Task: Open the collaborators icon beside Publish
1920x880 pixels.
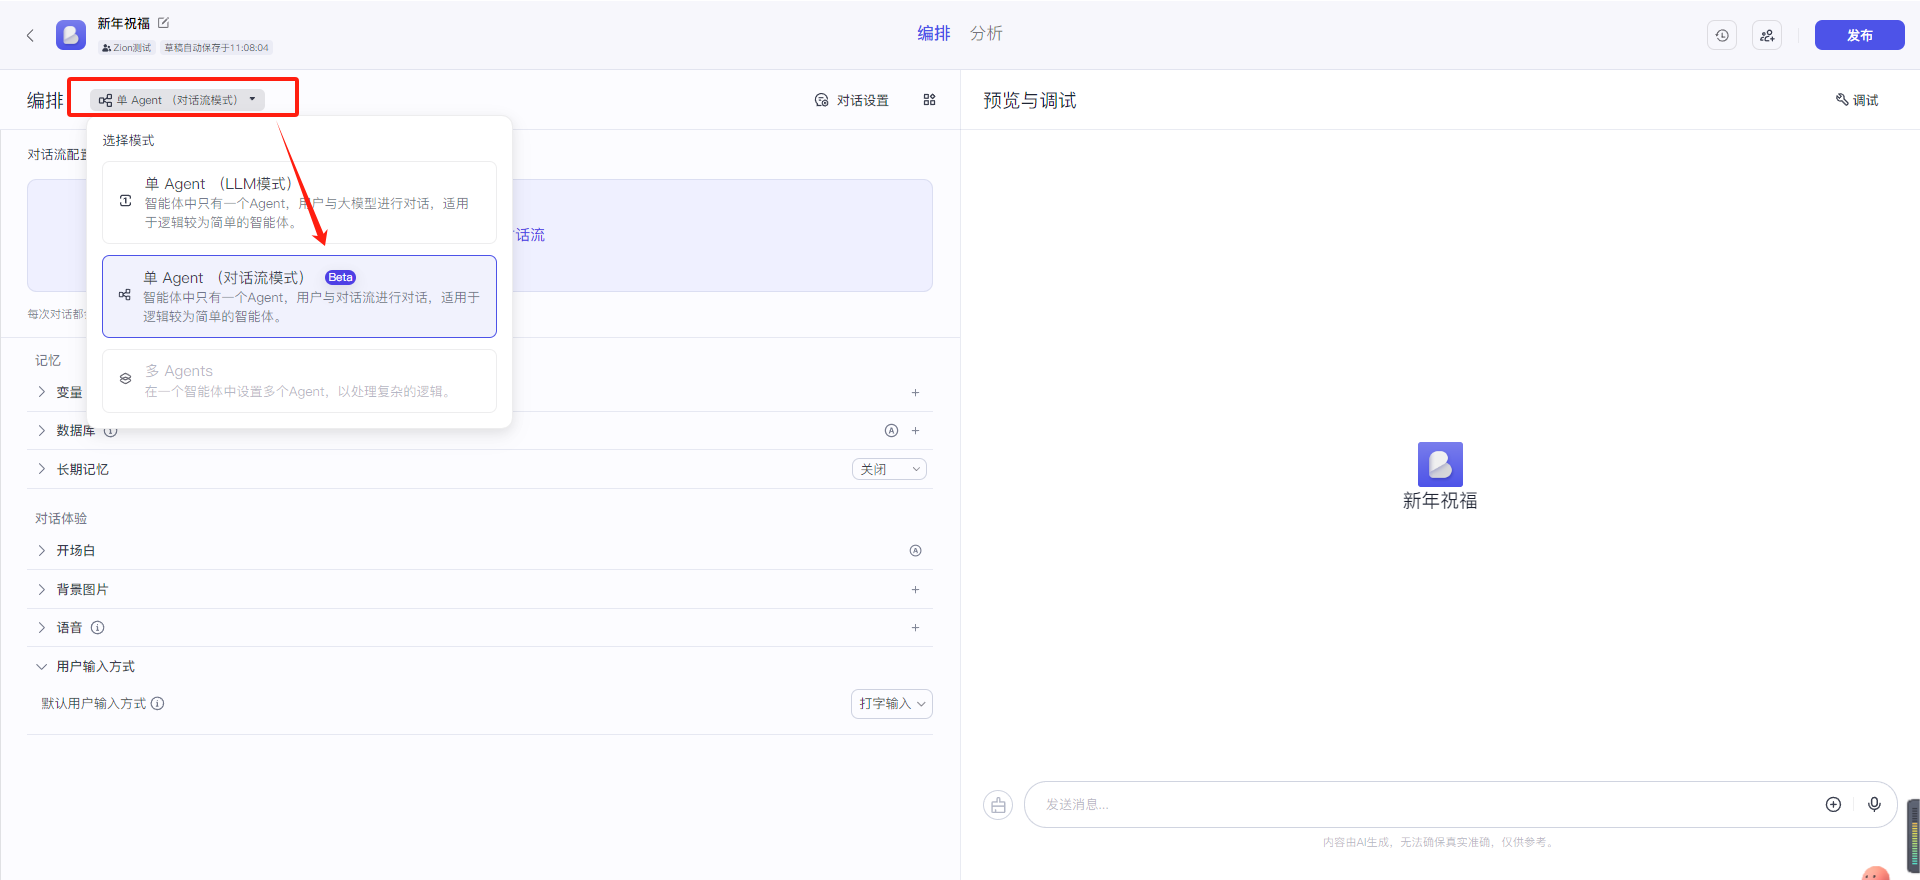Action: tap(1767, 35)
